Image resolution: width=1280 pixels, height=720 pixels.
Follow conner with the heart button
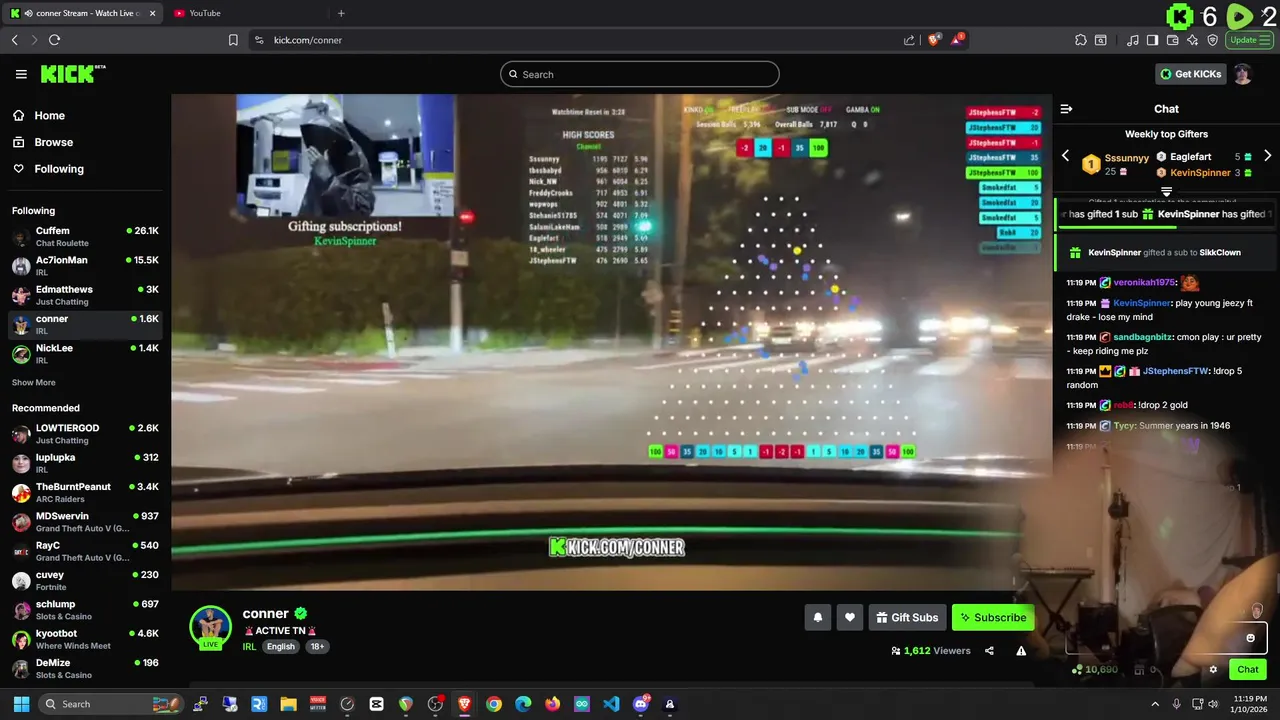[850, 618]
